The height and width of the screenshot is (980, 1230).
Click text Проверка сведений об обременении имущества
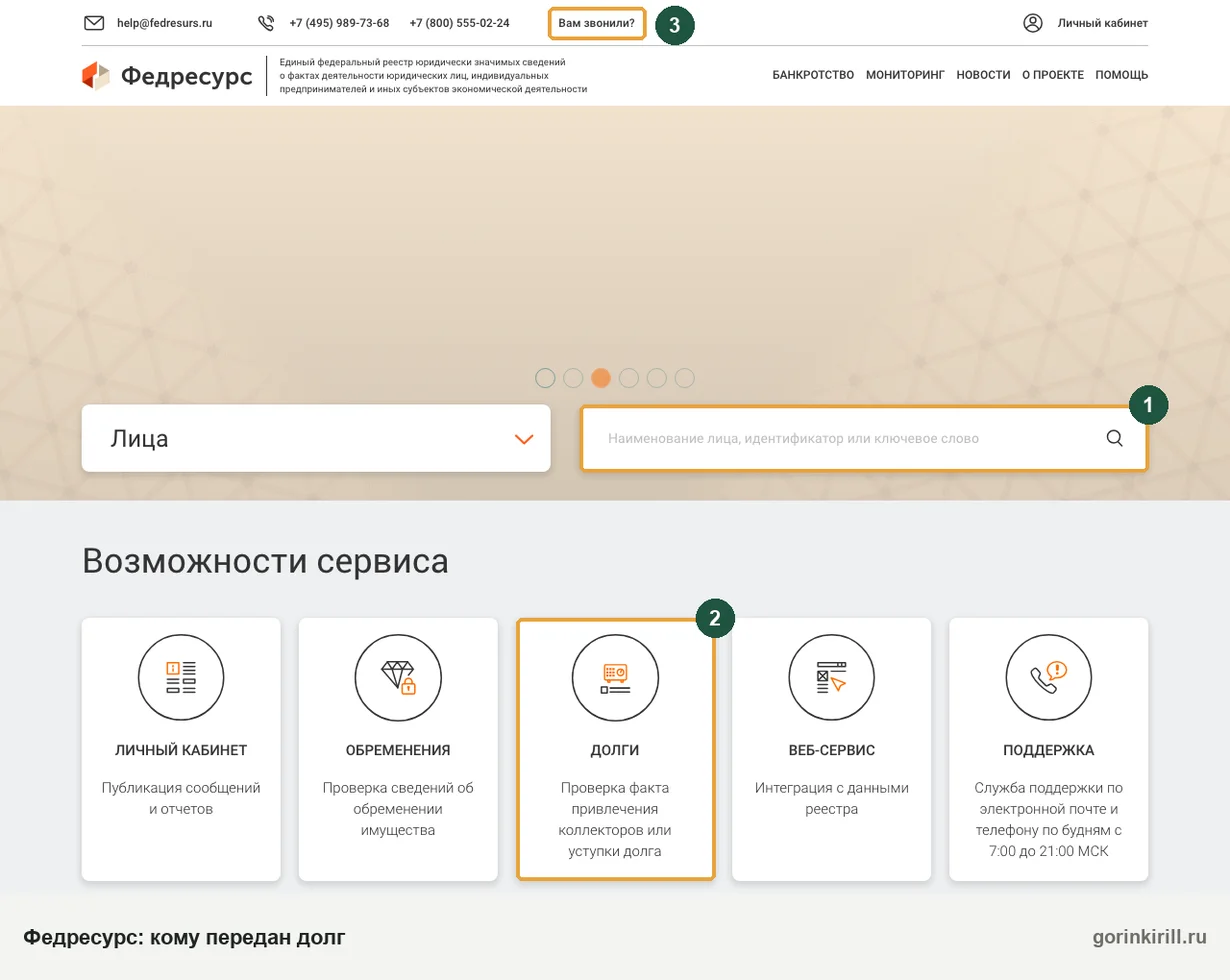(398, 809)
